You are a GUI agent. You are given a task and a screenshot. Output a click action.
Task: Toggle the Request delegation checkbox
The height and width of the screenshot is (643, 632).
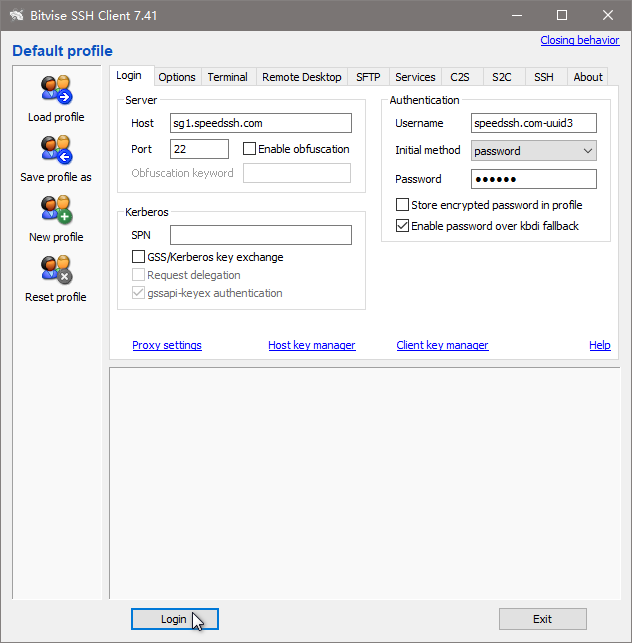(138, 275)
